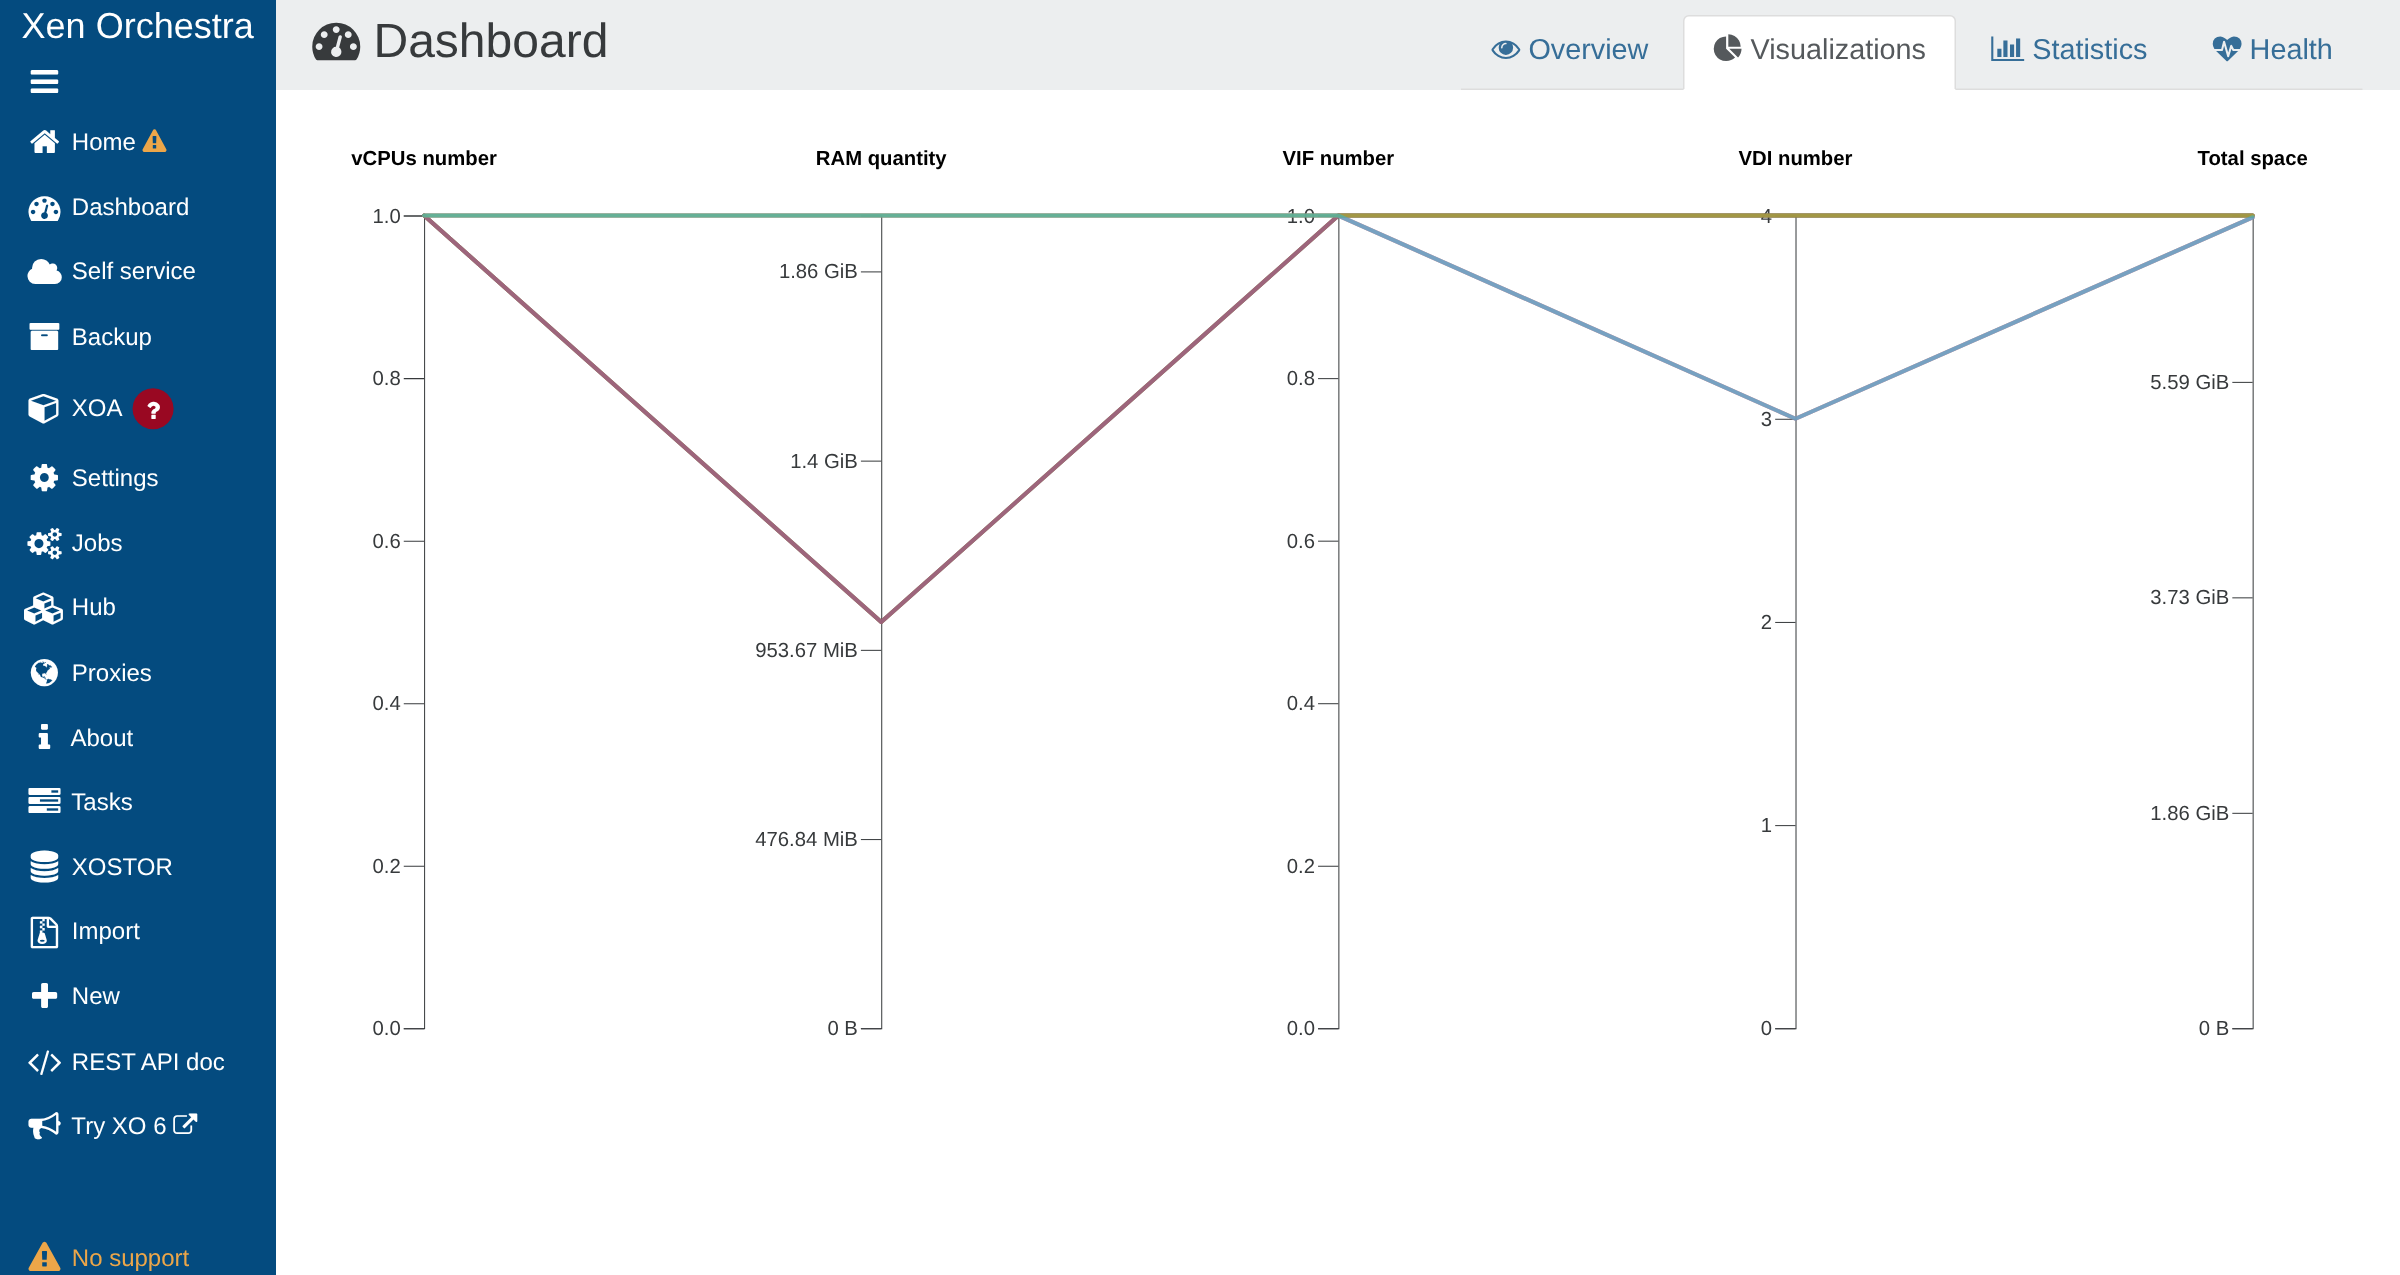Open the Statistics tab
Screen dimensions: 2400x1275
pyautogui.click(x=2069, y=50)
